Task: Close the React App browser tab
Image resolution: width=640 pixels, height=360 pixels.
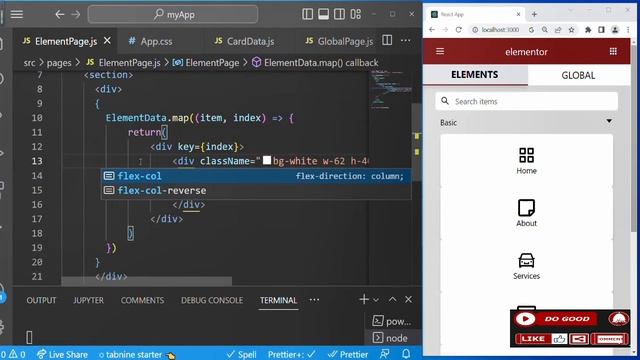Action: click(x=518, y=14)
